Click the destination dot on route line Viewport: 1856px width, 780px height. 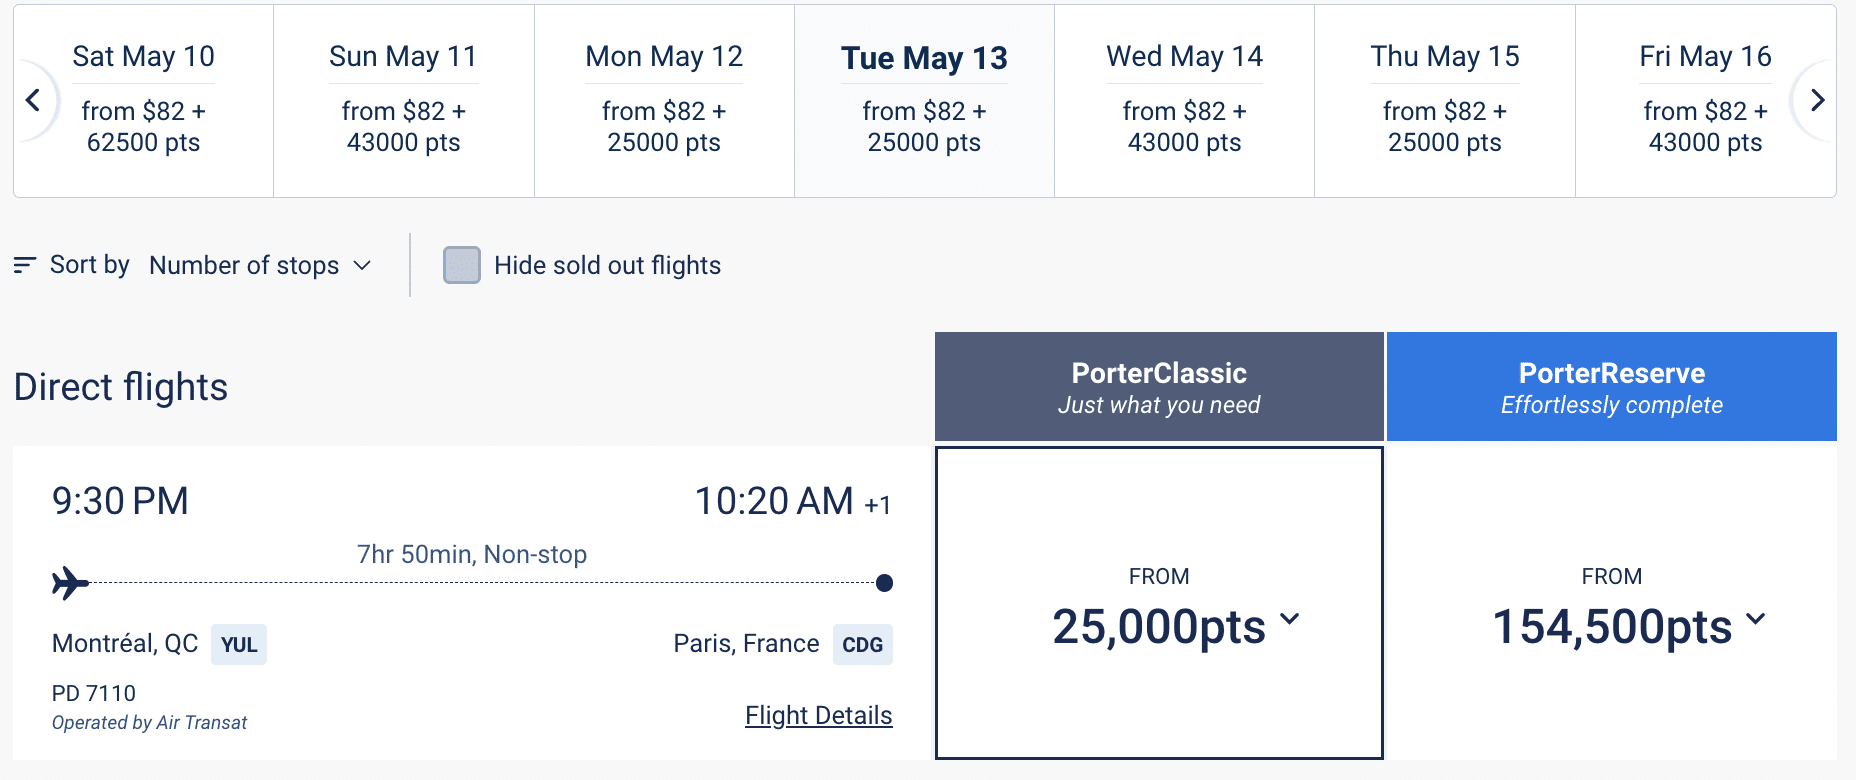point(884,583)
